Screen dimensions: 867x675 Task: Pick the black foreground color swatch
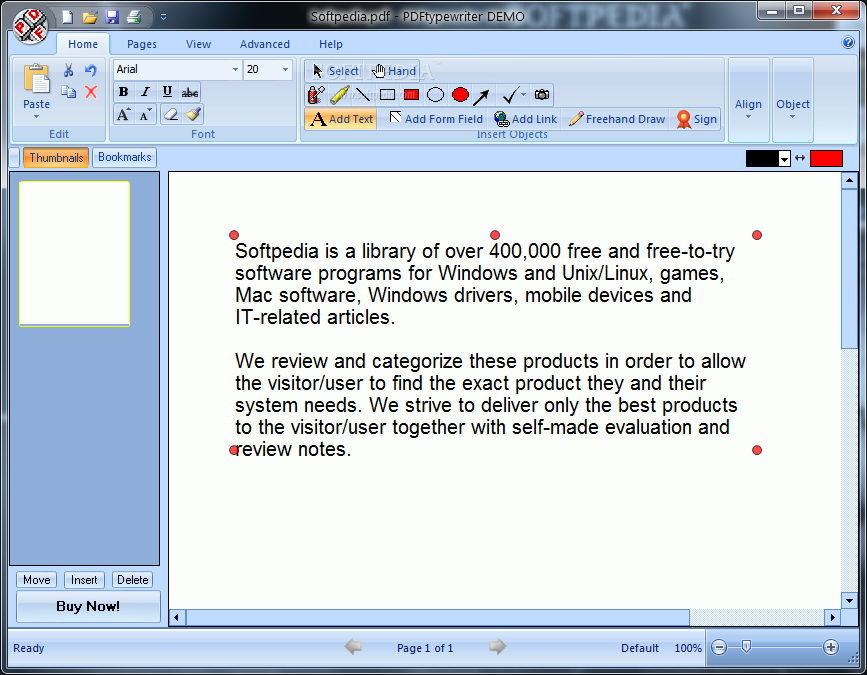[762, 159]
